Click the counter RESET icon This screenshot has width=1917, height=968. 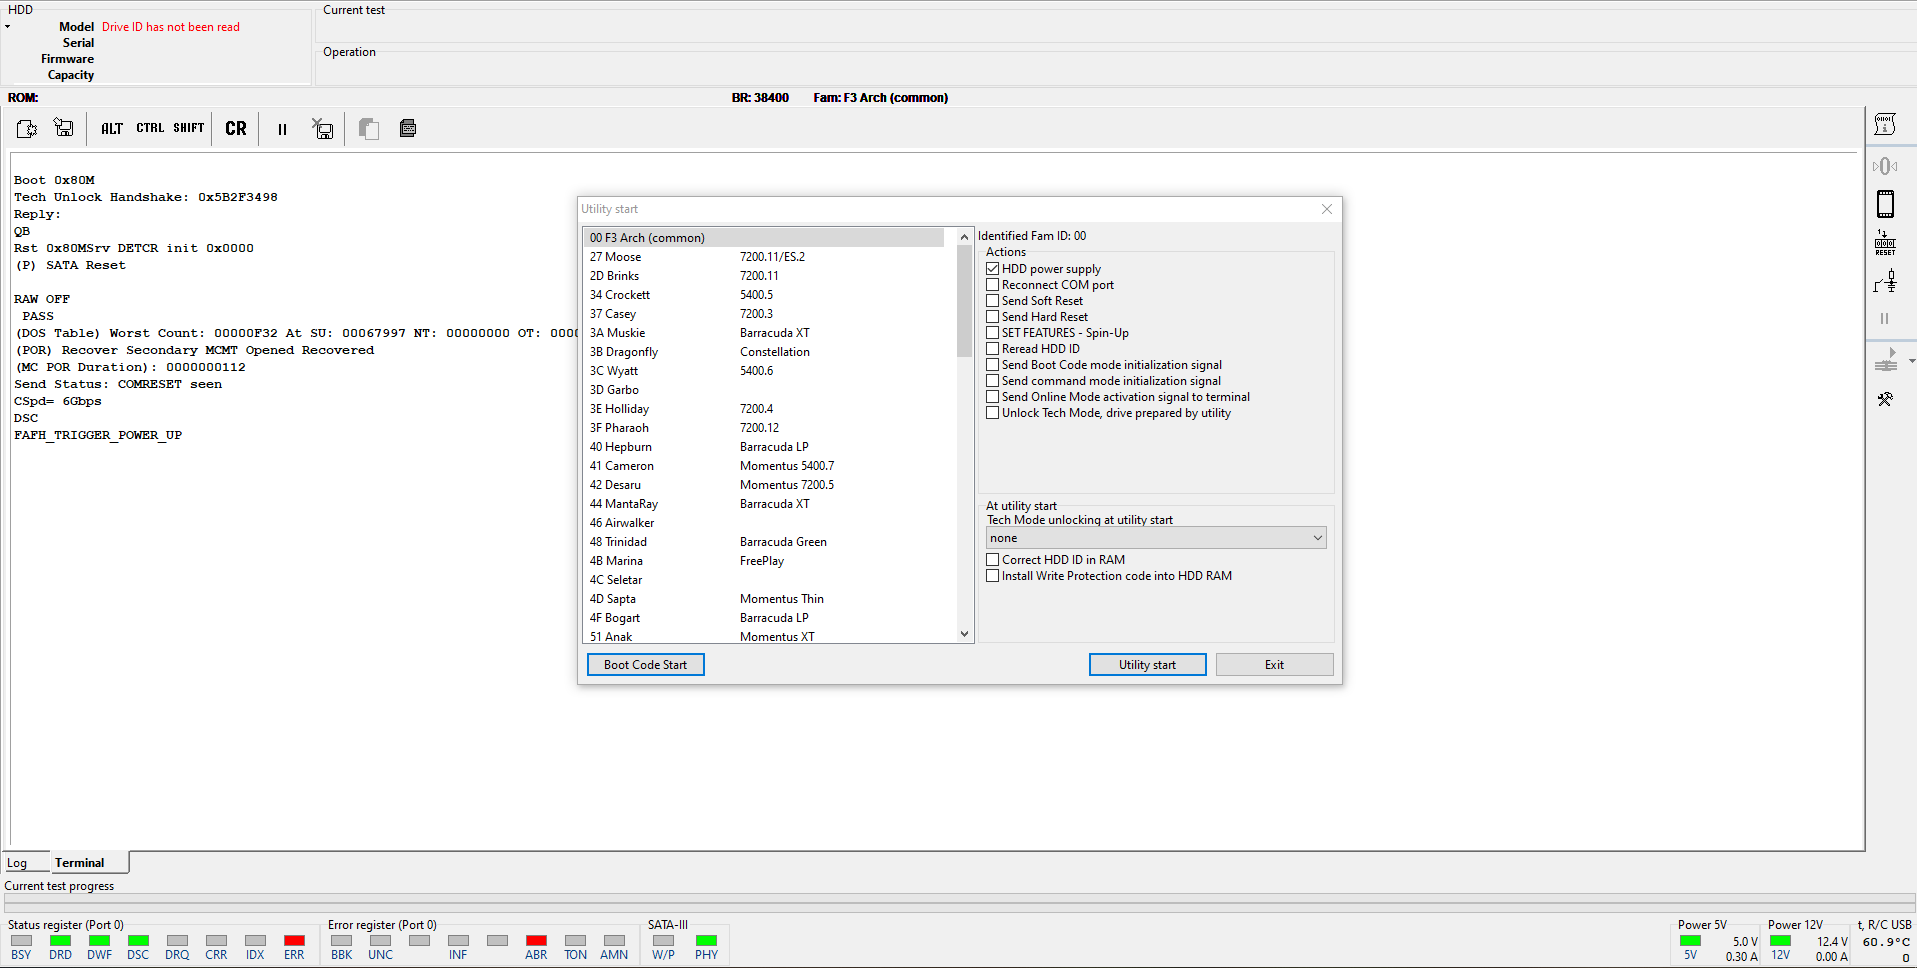click(1885, 243)
